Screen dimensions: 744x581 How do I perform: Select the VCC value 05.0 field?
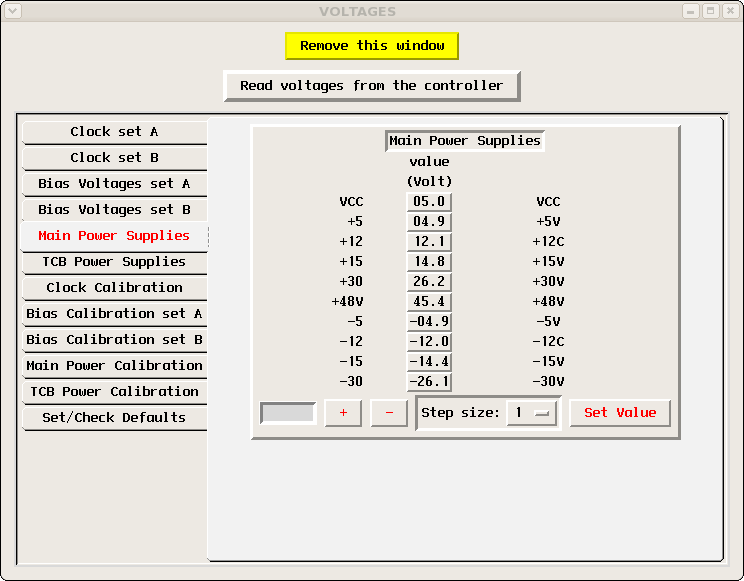pos(429,202)
